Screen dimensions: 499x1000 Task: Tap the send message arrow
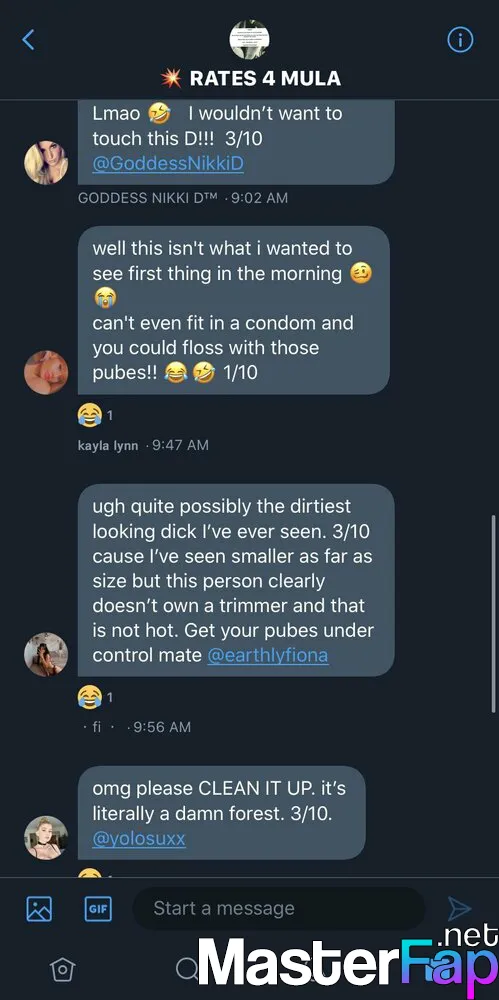tap(459, 908)
